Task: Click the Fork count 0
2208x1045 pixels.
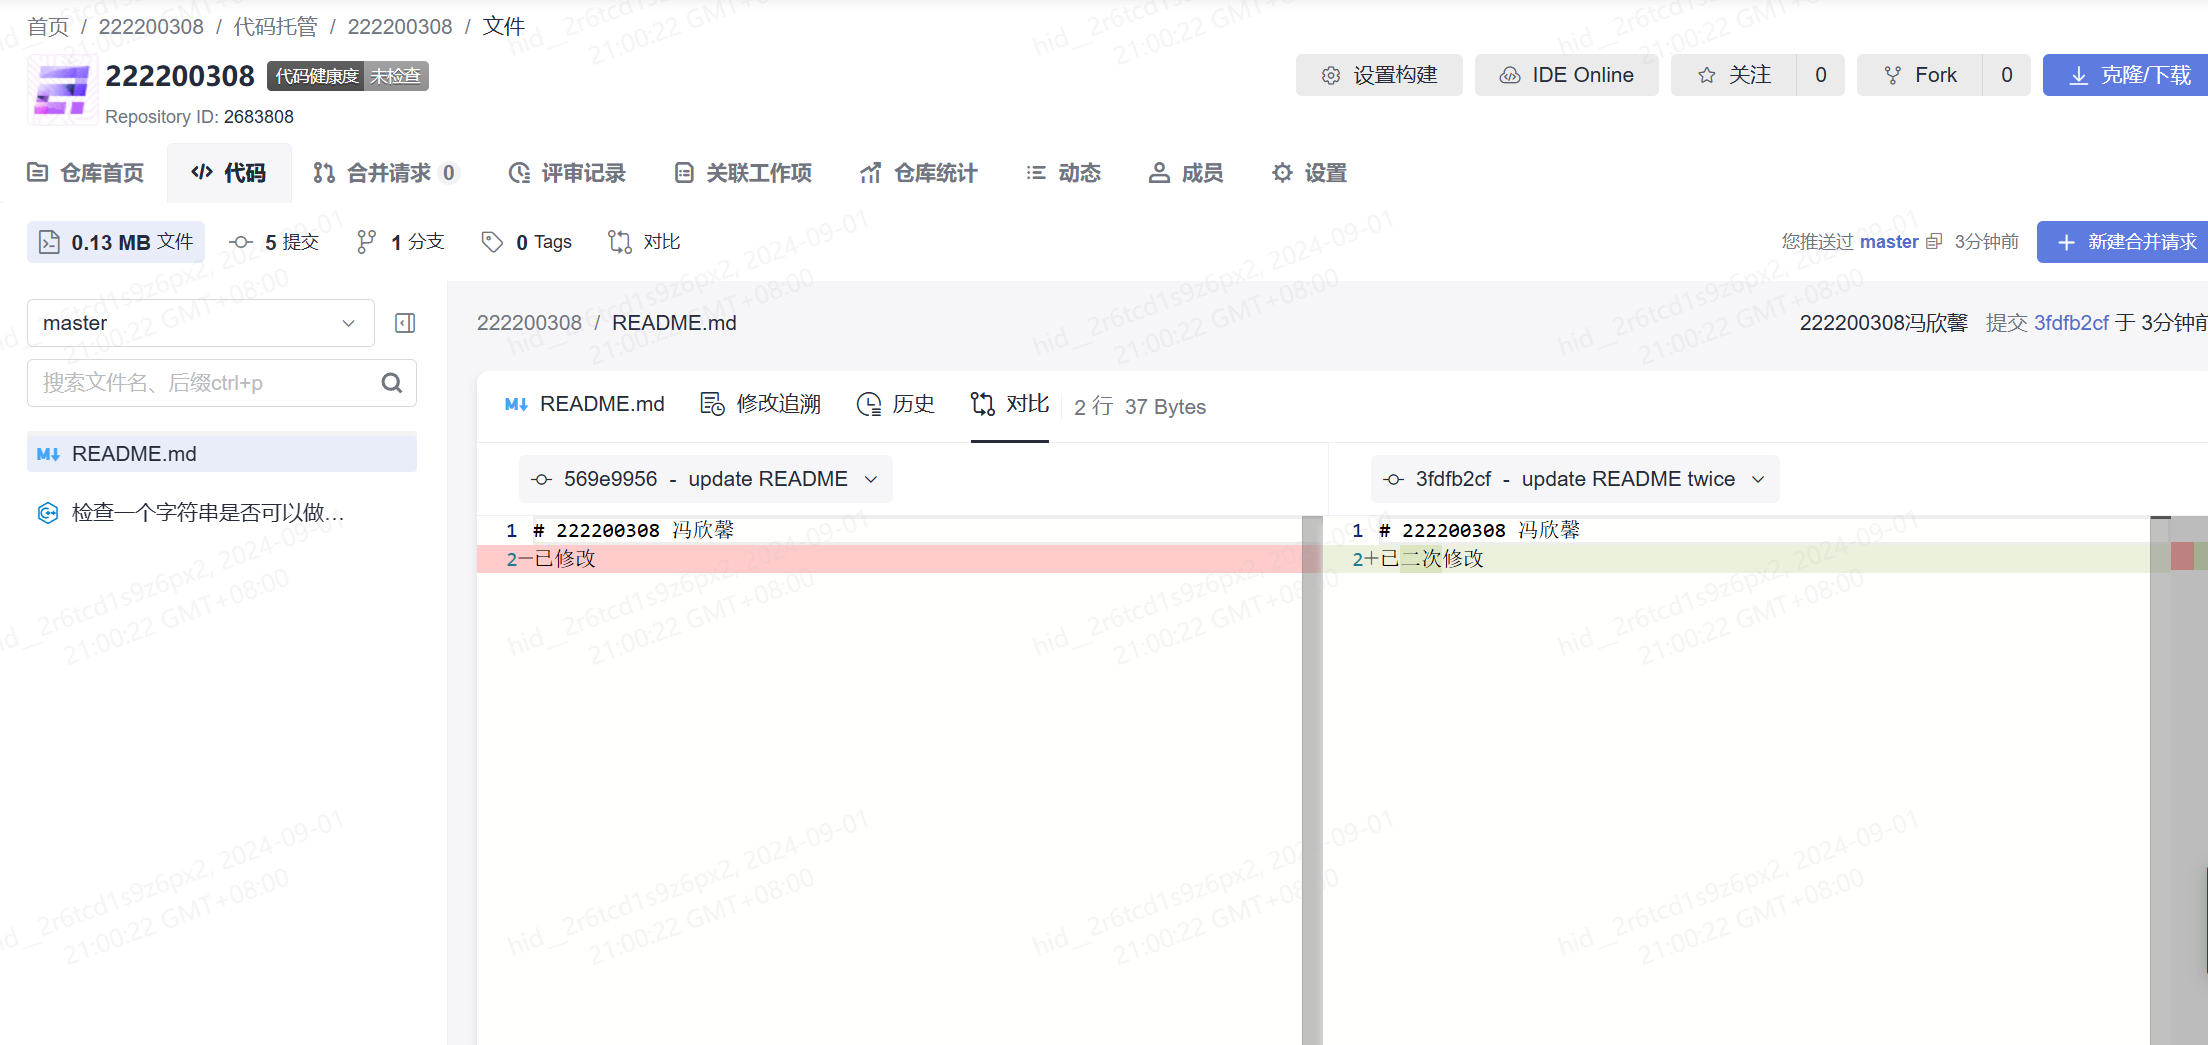Action: [x=2007, y=75]
